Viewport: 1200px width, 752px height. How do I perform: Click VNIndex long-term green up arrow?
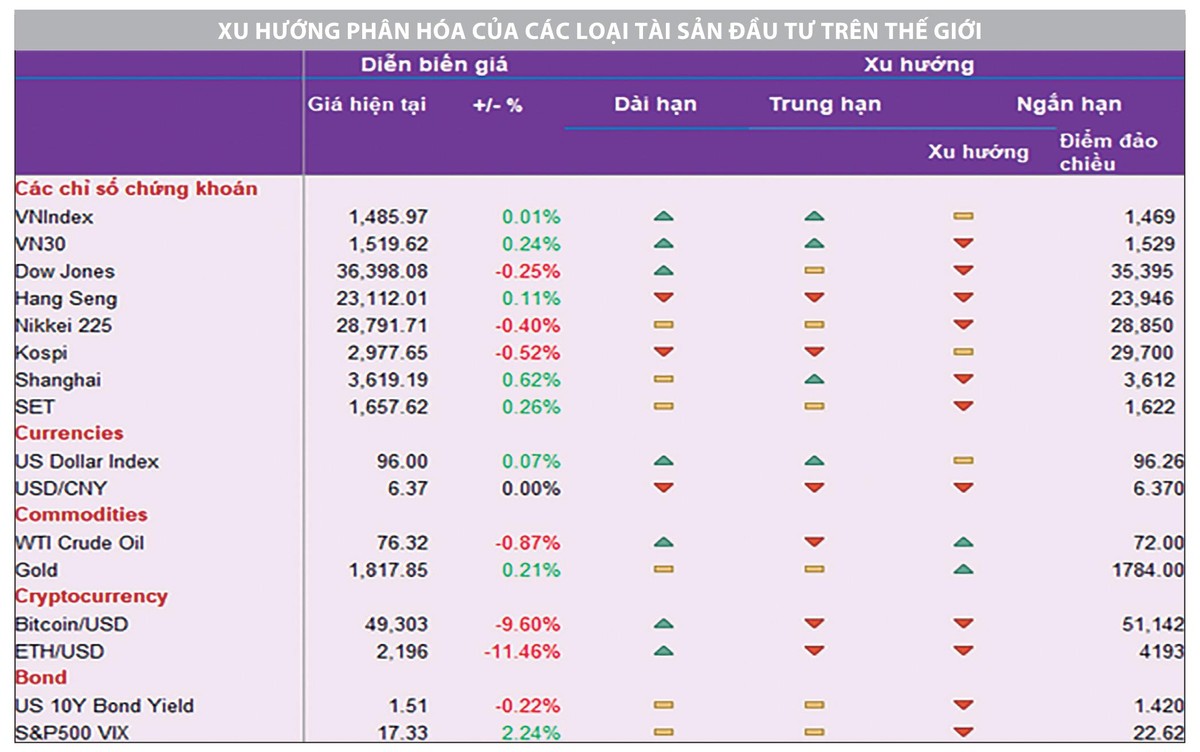[663, 216]
